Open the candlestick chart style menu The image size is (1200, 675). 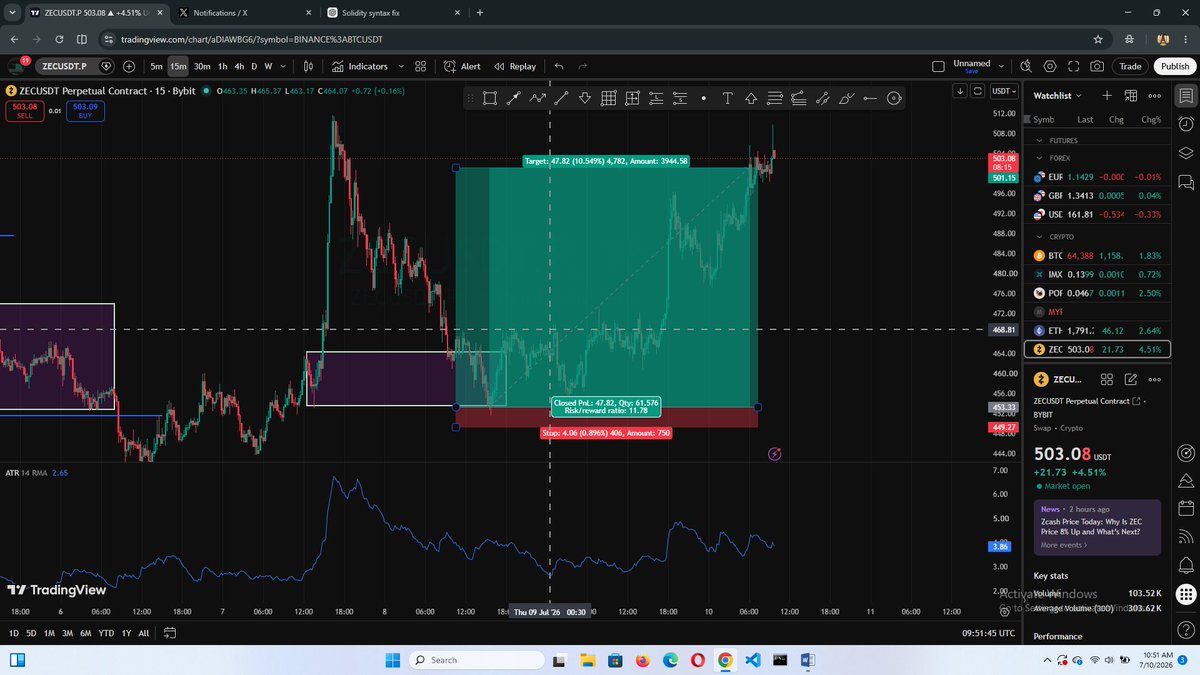tap(308, 66)
